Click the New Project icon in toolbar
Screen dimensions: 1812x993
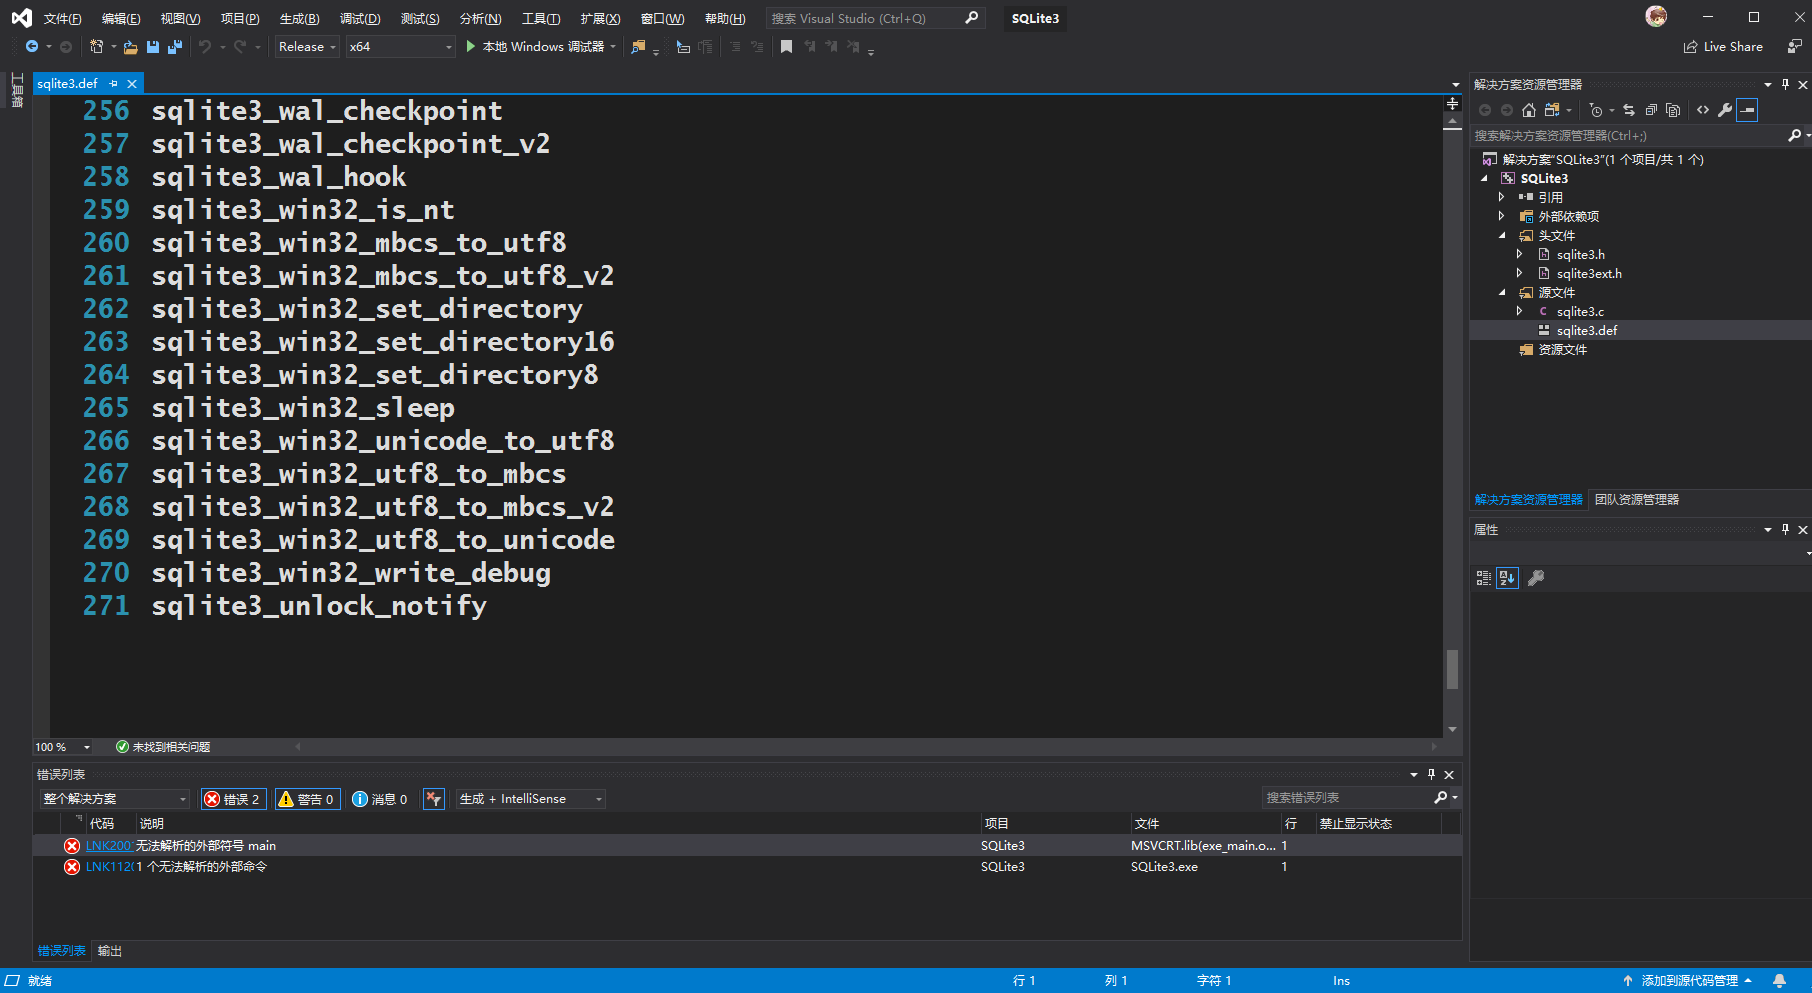click(96, 47)
